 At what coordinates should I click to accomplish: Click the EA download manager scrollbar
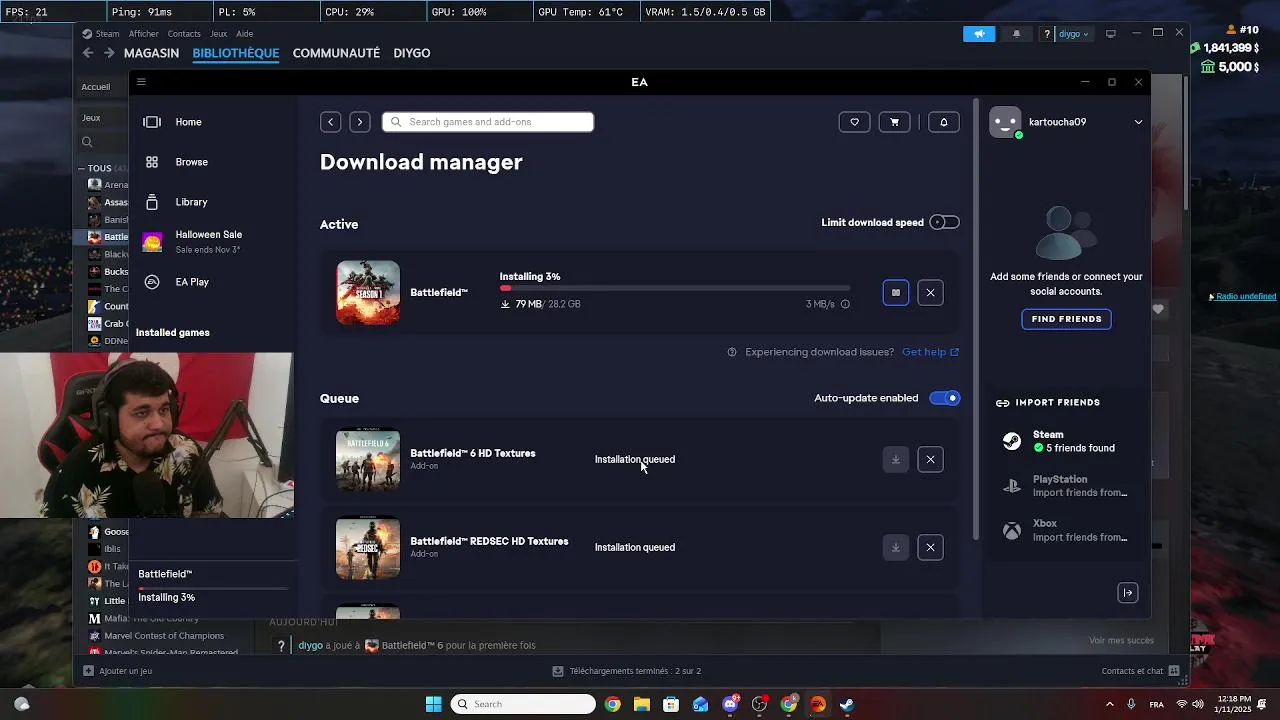point(976,320)
